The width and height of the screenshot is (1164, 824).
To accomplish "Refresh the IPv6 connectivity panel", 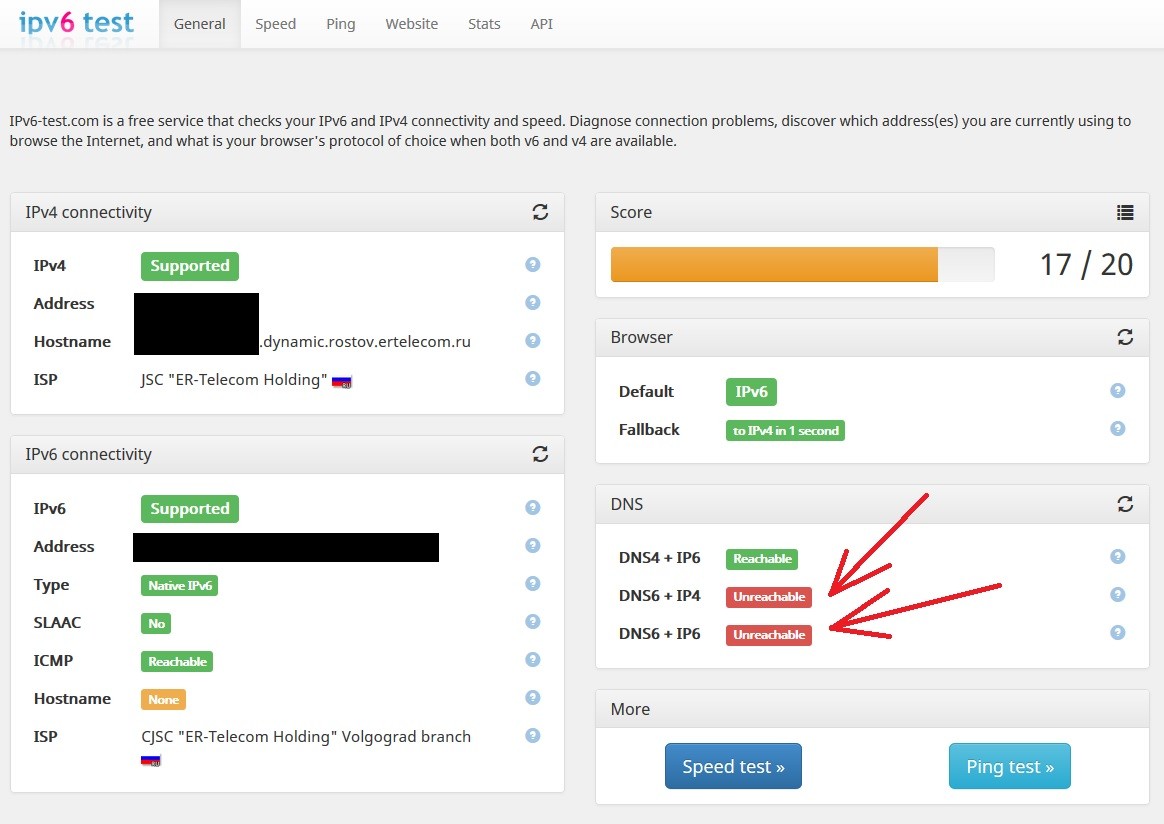I will point(540,454).
